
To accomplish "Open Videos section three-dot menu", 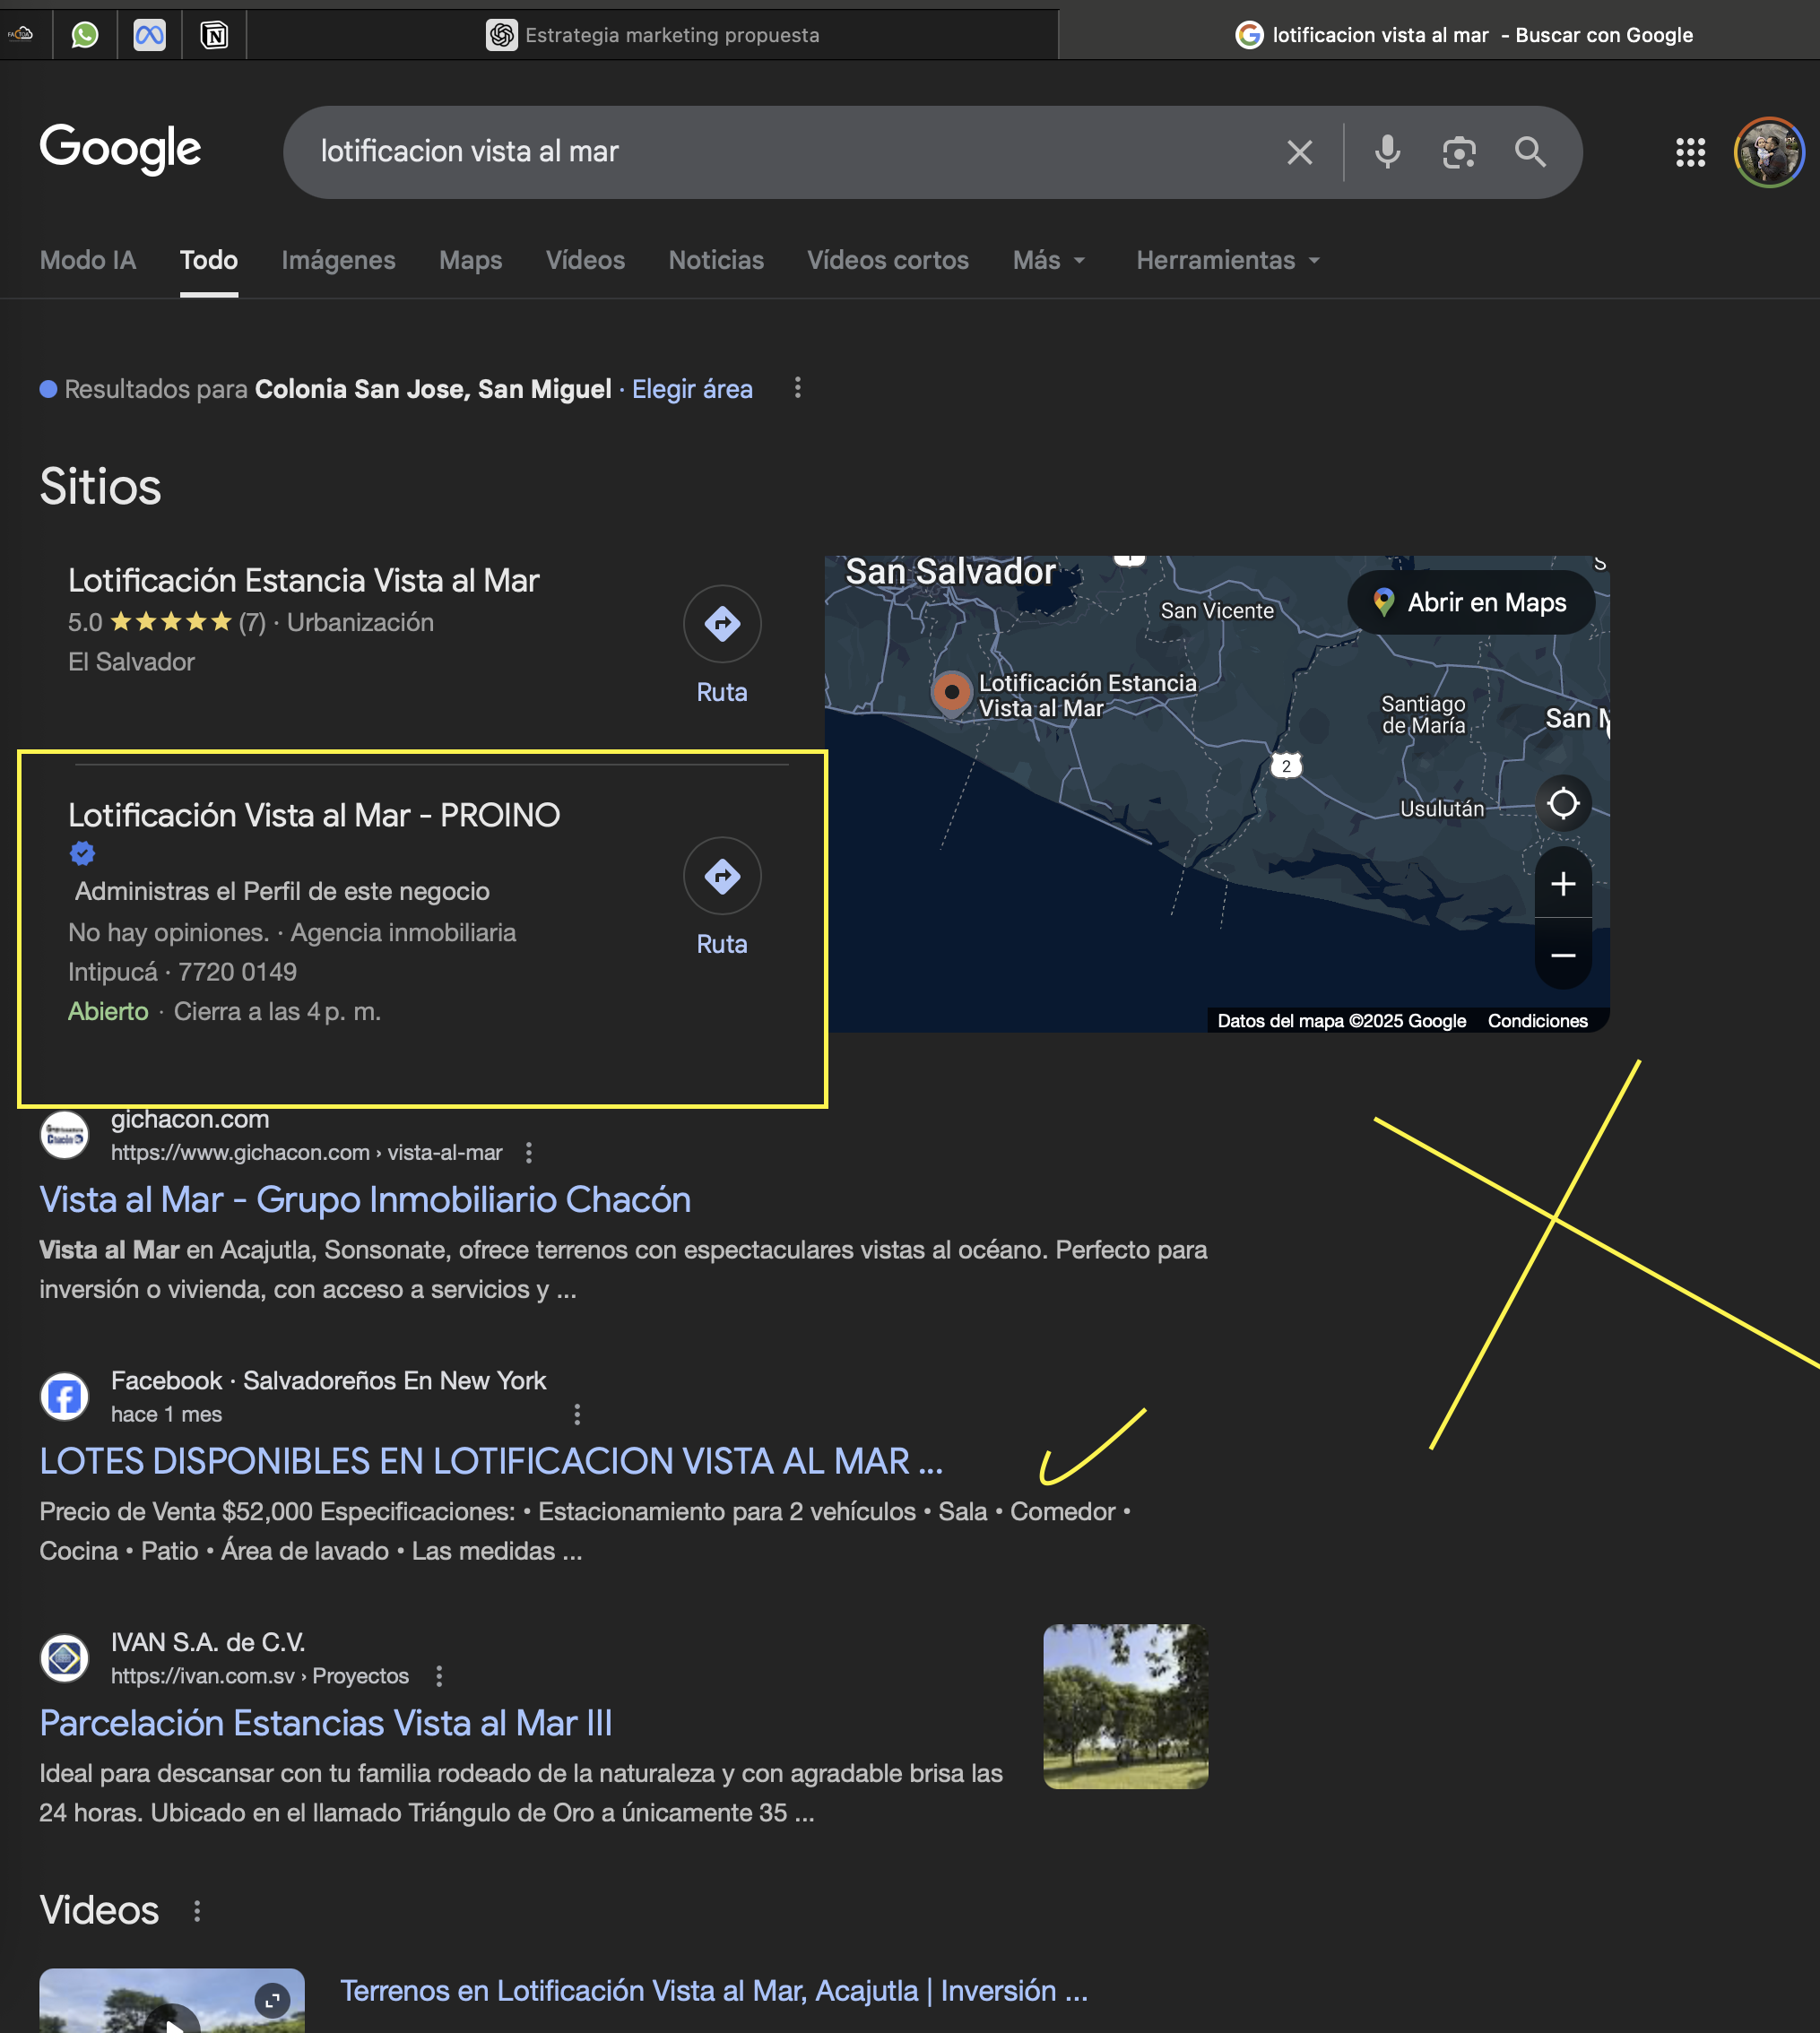I will coord(197,1911).
